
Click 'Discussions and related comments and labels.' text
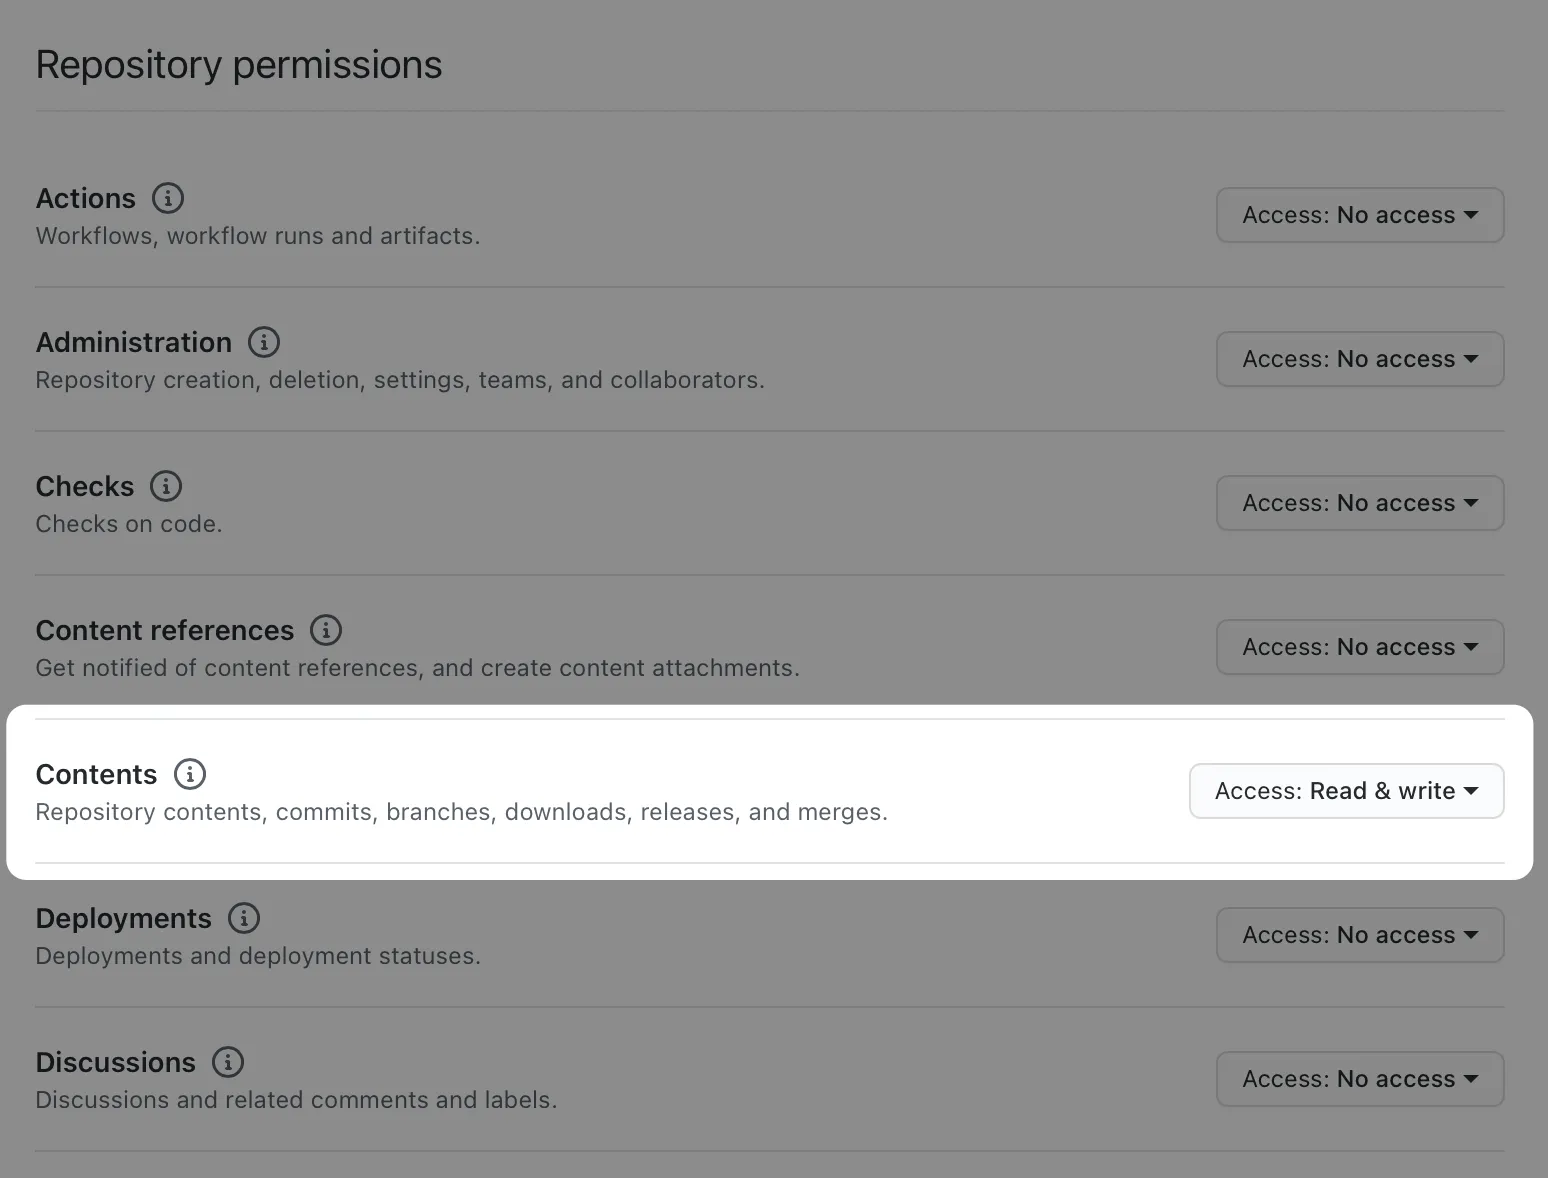297,1100
